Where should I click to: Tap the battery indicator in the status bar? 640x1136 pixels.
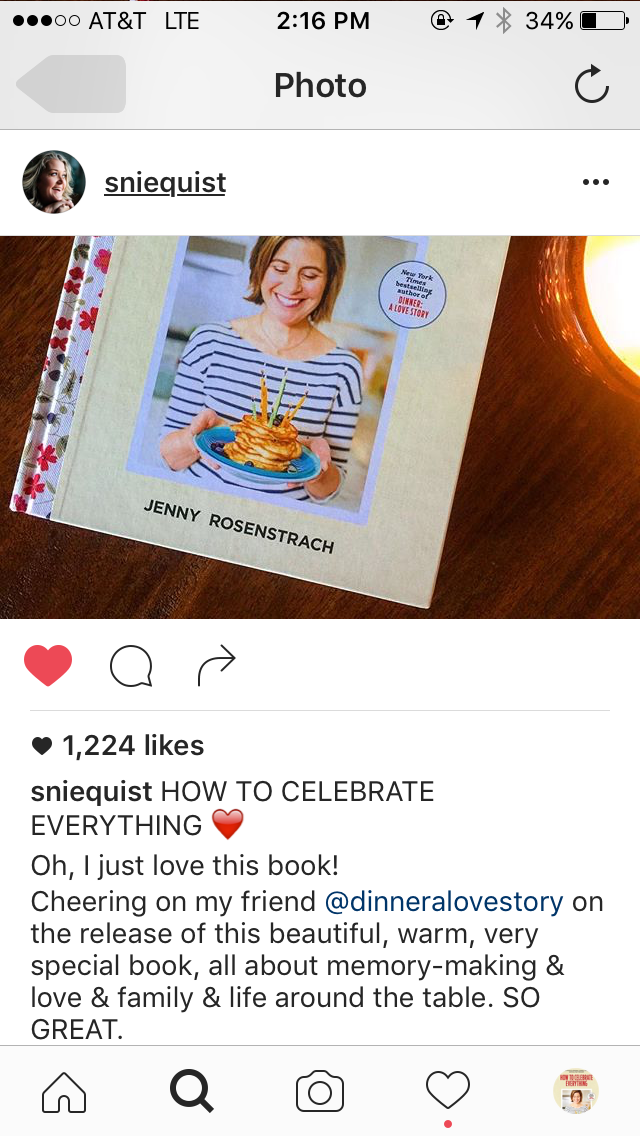(604, 21)
